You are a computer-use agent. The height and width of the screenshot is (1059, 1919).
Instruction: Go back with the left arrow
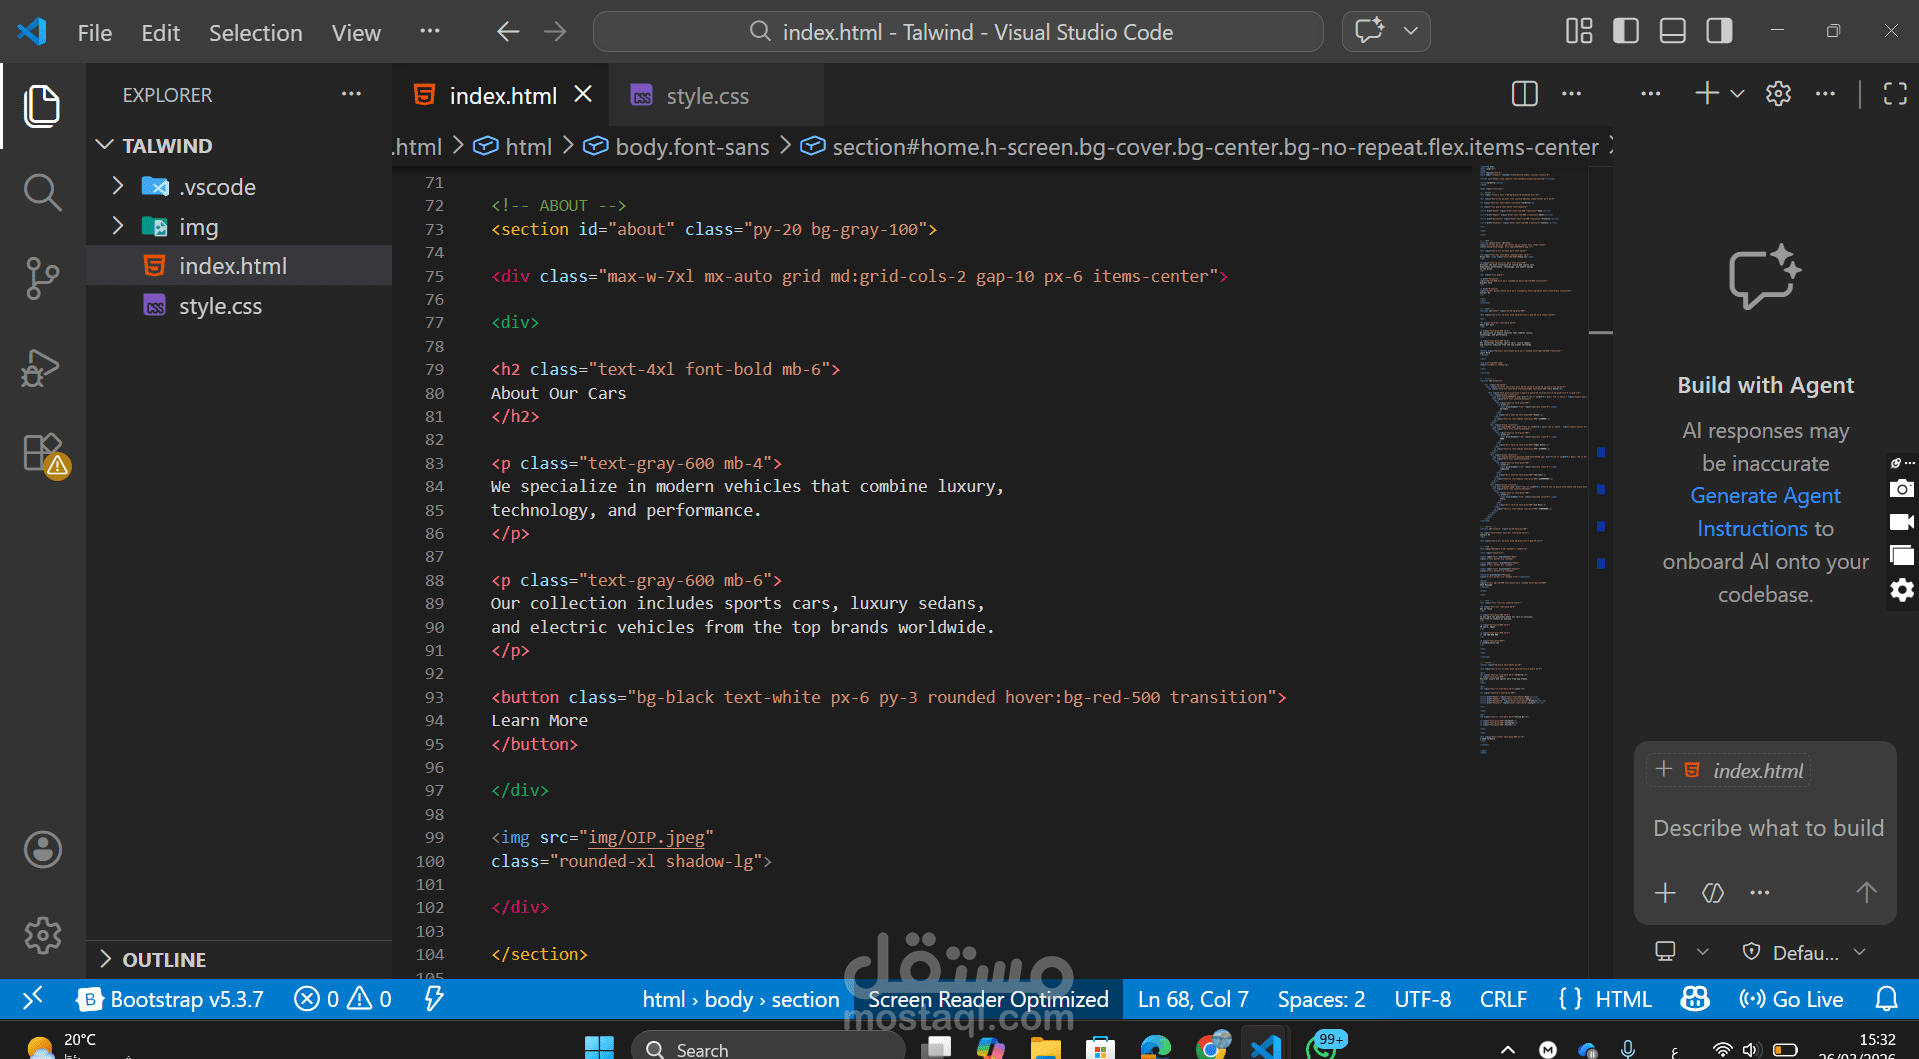point(508,32)
